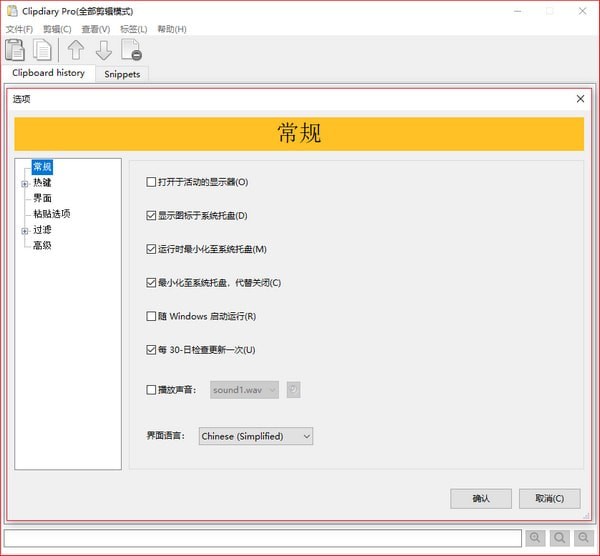Viewport: 600px width, 556px height.
Task: Open the 标签(L) menu
Action: click(x=134, y=29)
